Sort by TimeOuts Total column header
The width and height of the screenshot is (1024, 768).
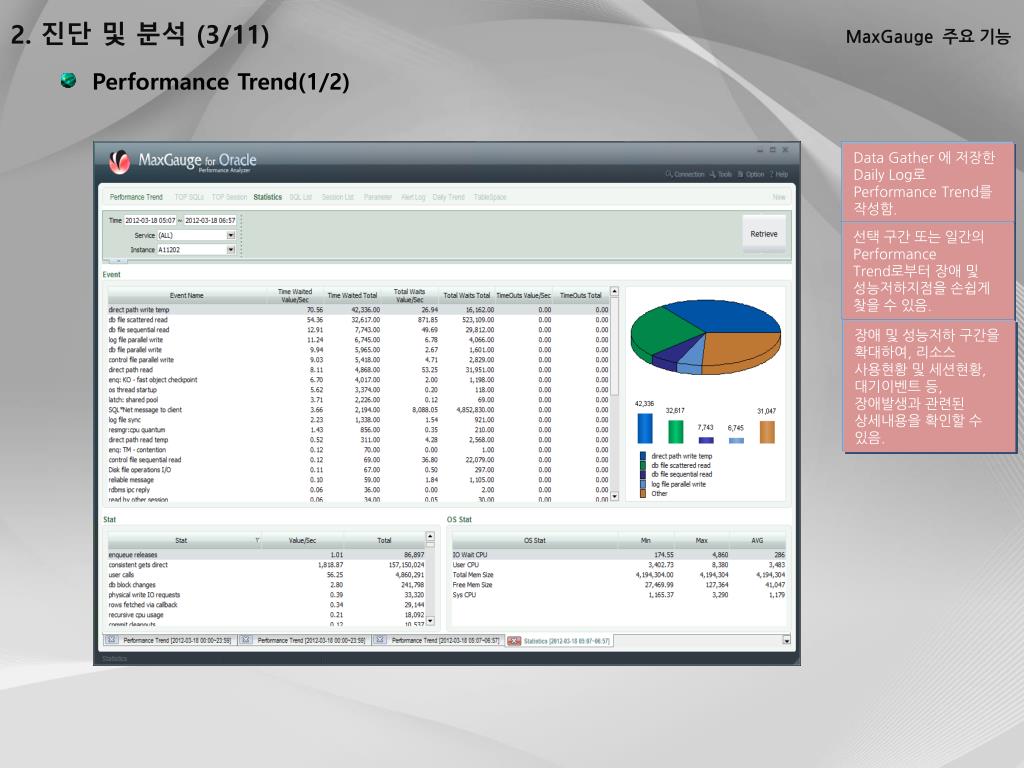click(581, 295)
